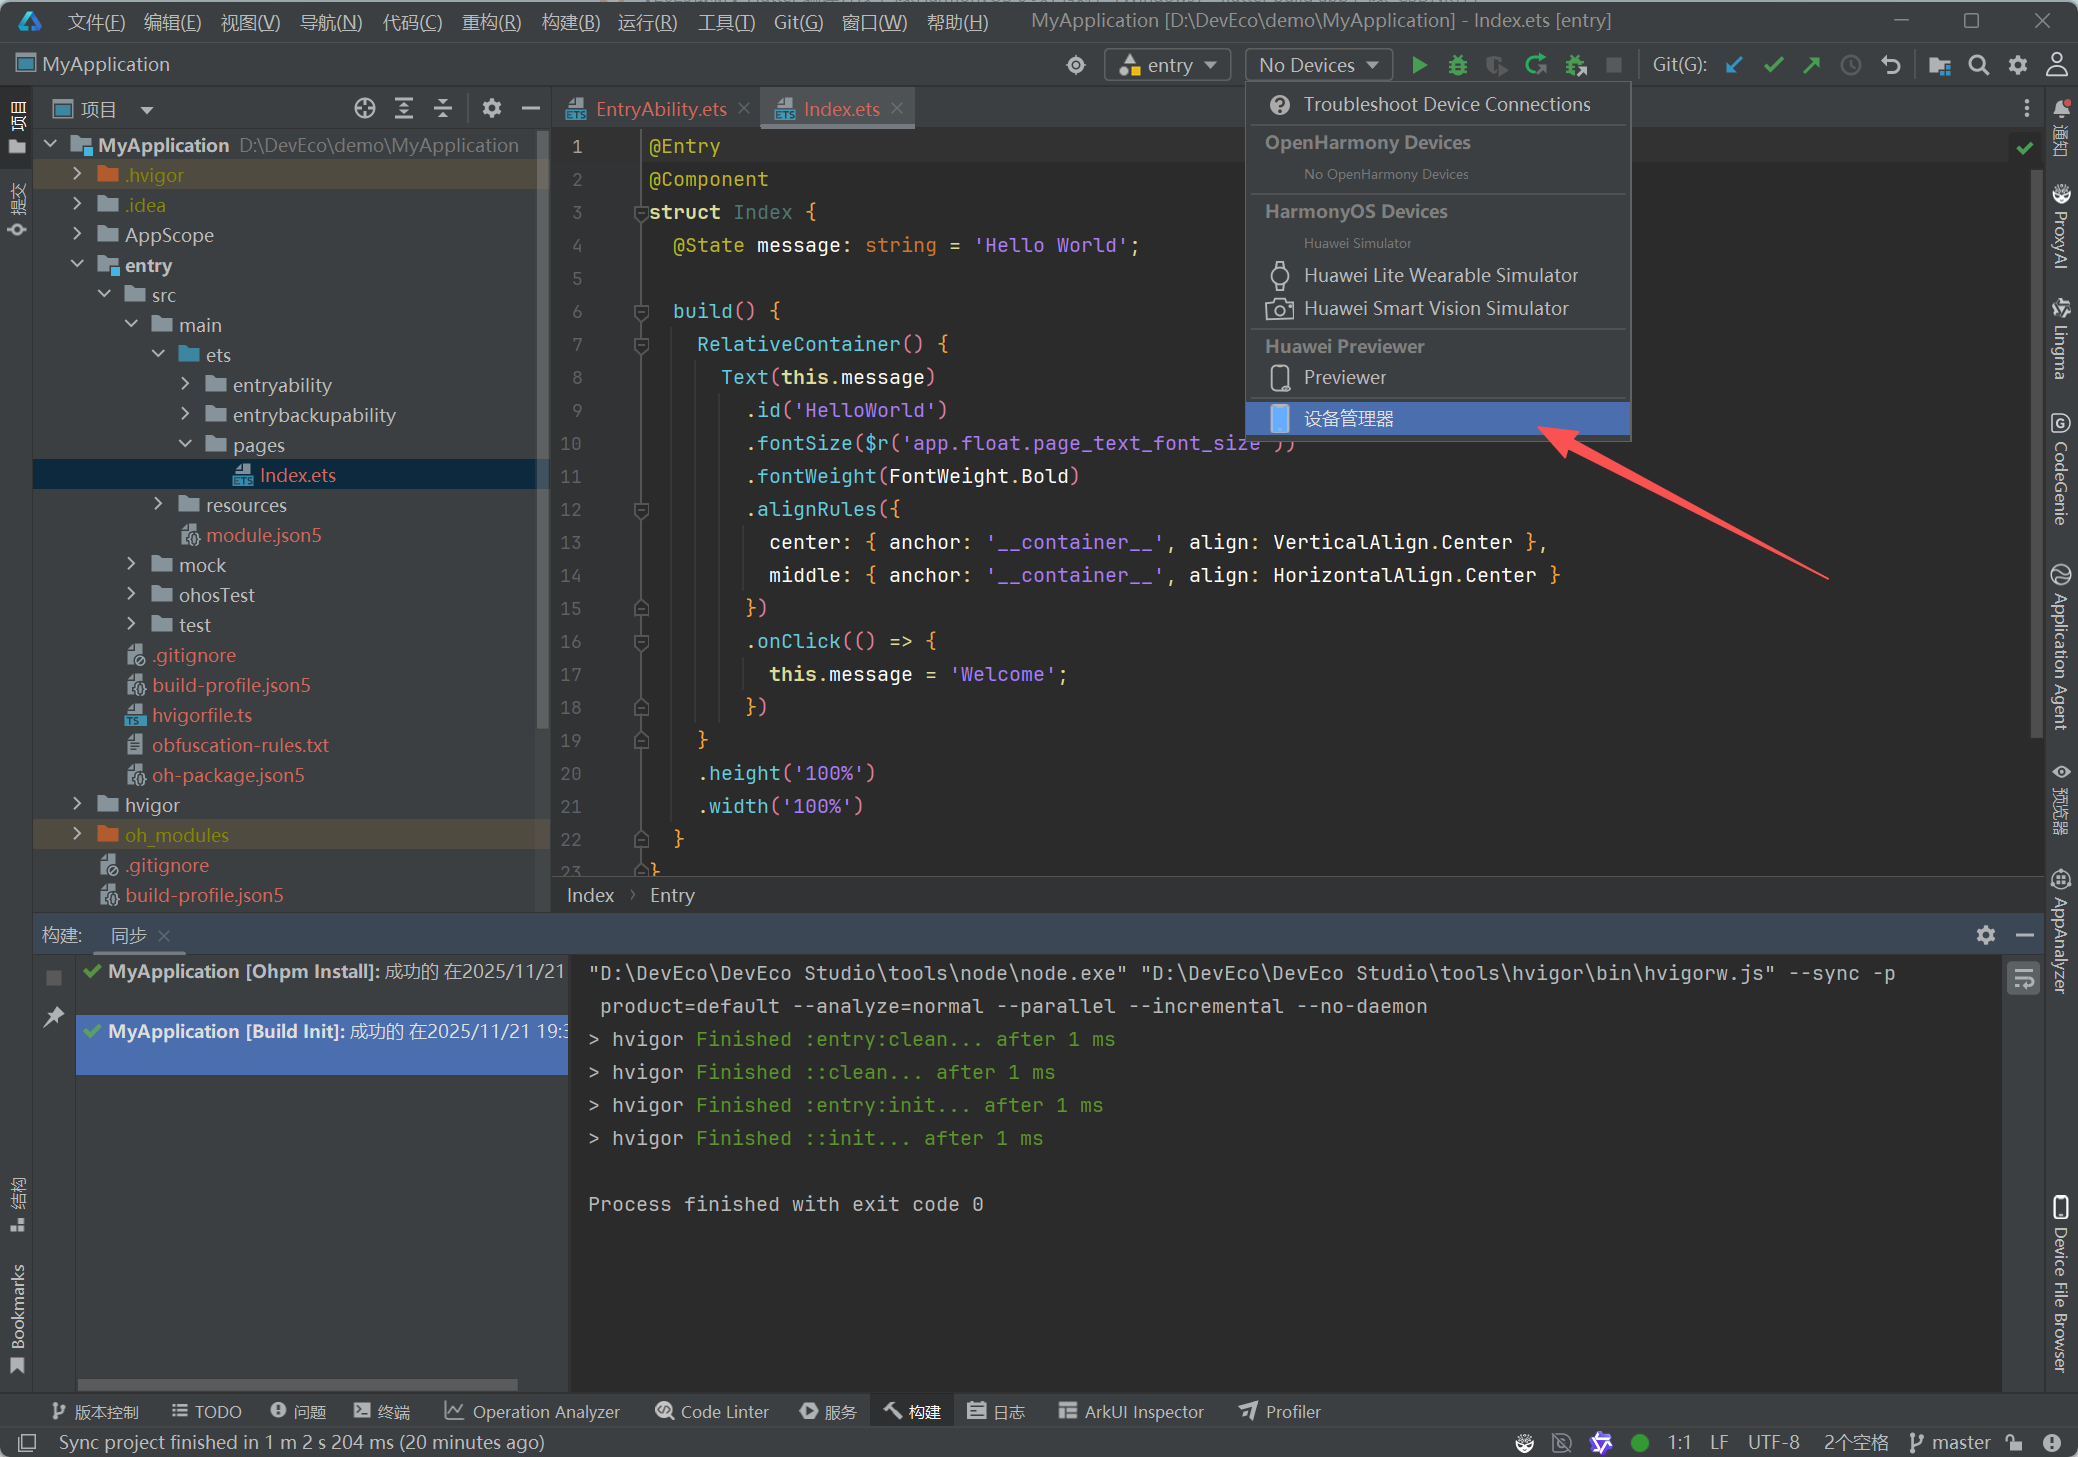Viewport: 2078px width, 1457px height.
Task: Collapse all nodes in project tree
Action: (443, 108)
